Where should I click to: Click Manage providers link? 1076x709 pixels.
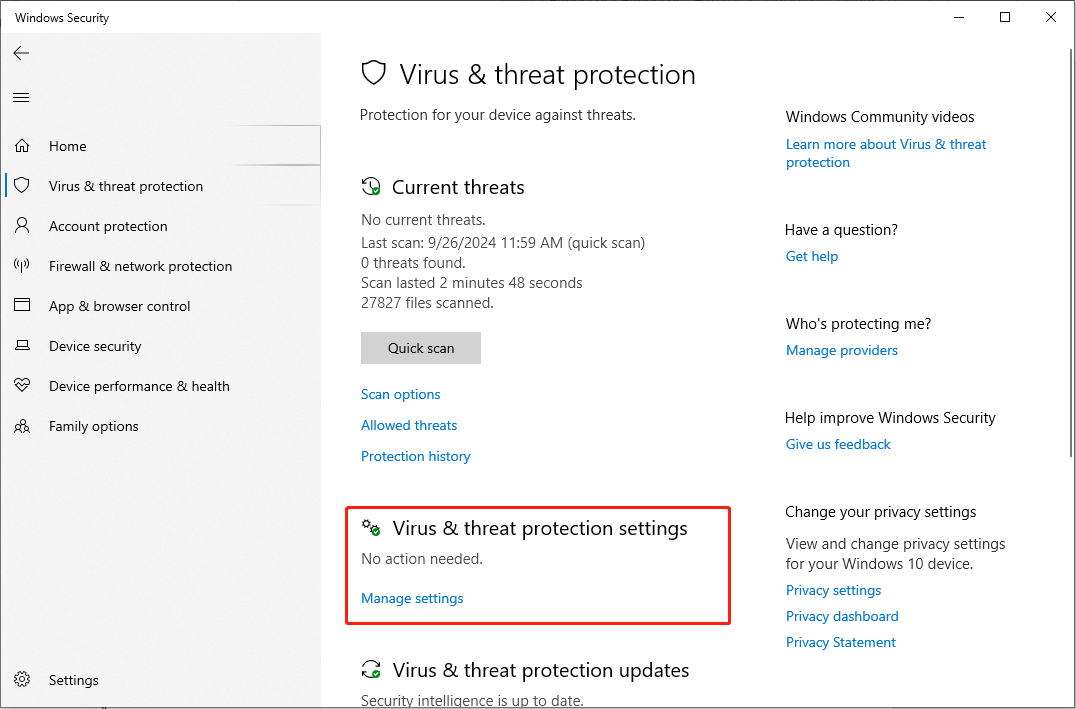(842, 350)
